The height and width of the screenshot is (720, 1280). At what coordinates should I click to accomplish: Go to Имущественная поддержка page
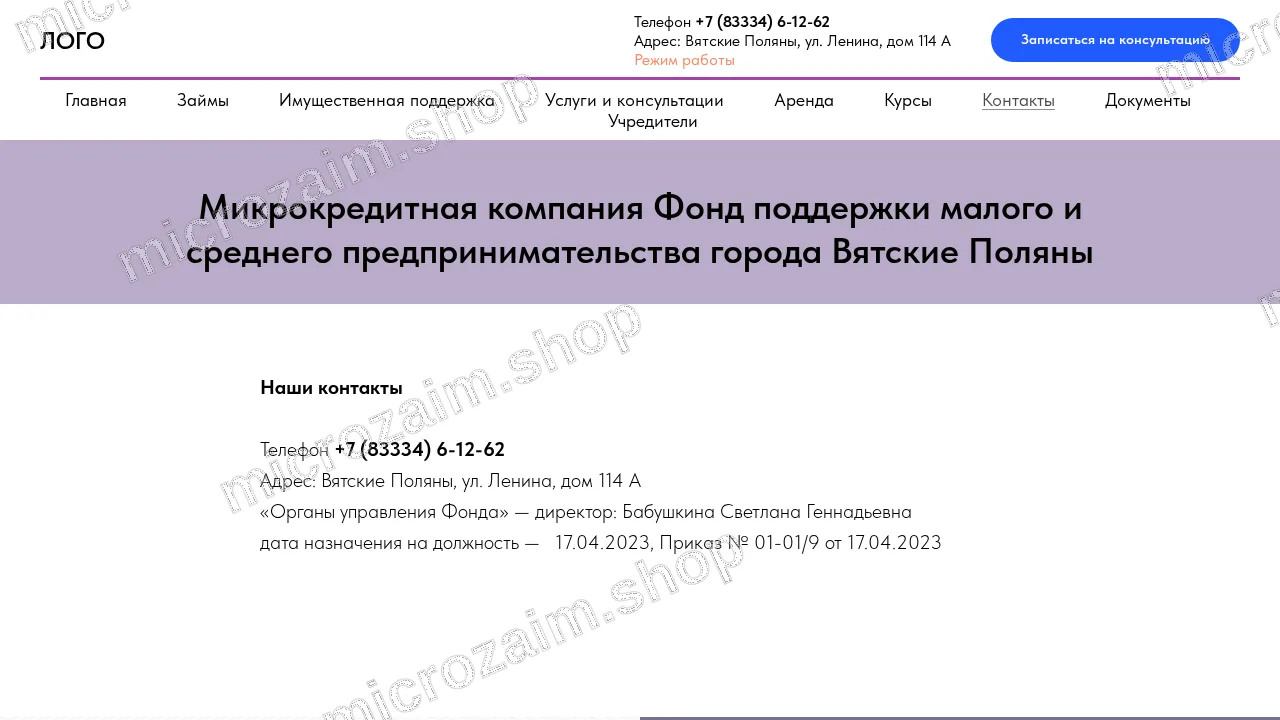tap(387, 100)
